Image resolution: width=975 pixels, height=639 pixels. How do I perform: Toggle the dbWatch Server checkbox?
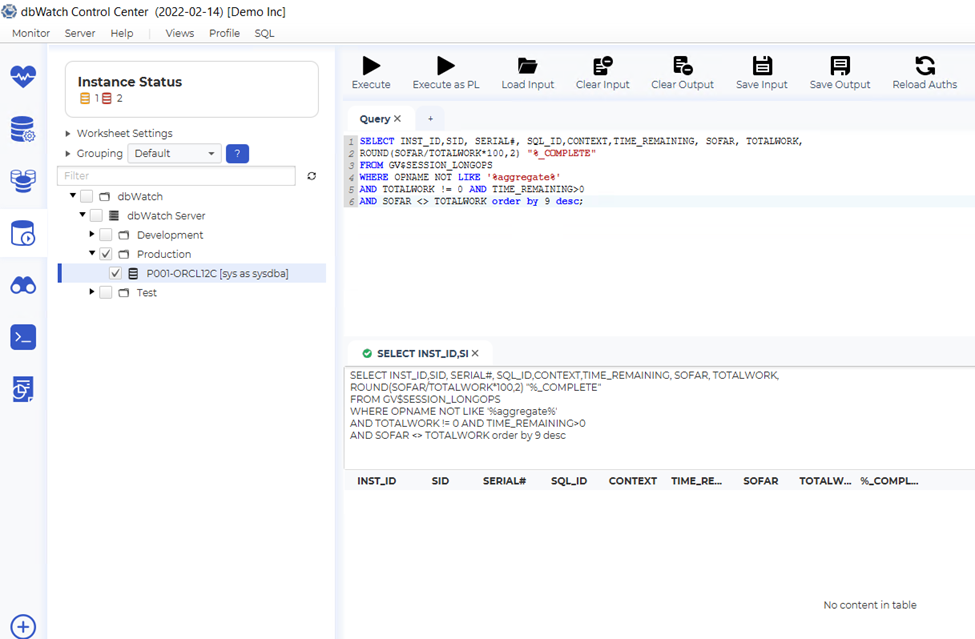tap(96, 216)
